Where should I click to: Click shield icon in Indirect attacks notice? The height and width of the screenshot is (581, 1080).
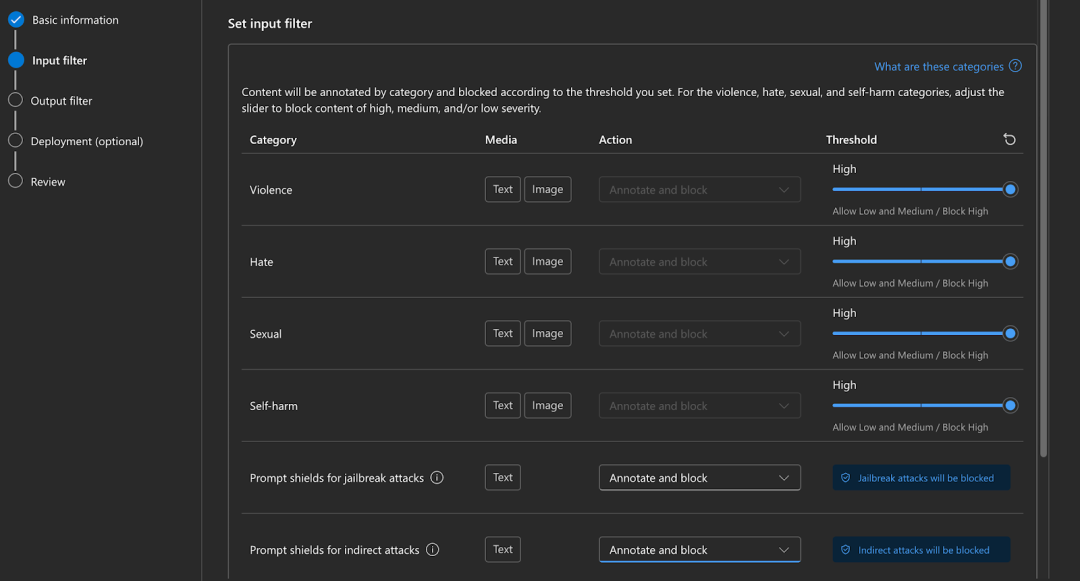(x=845, y=550)
